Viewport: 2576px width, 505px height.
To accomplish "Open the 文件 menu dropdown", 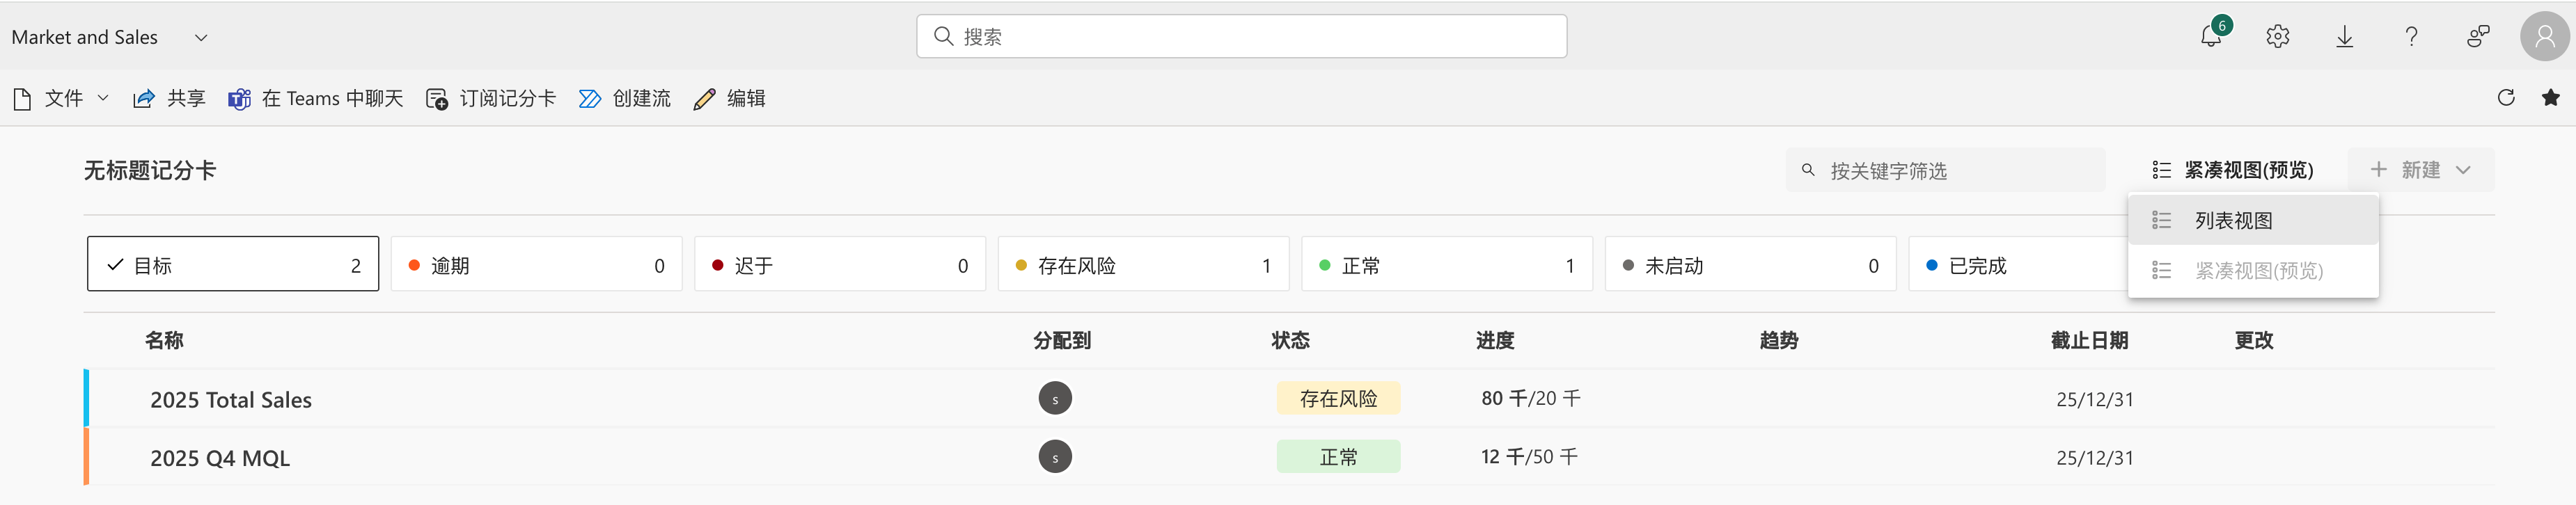I will (62, 98).
